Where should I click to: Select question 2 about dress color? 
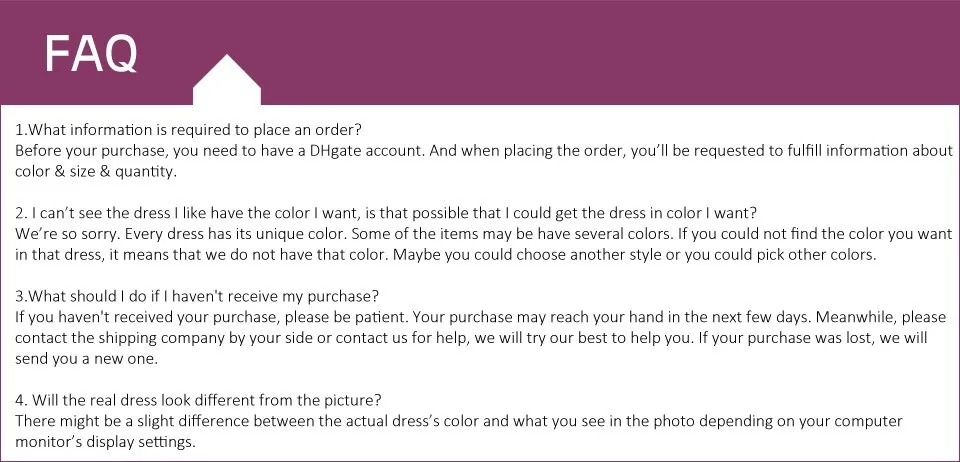coord(386,213)
